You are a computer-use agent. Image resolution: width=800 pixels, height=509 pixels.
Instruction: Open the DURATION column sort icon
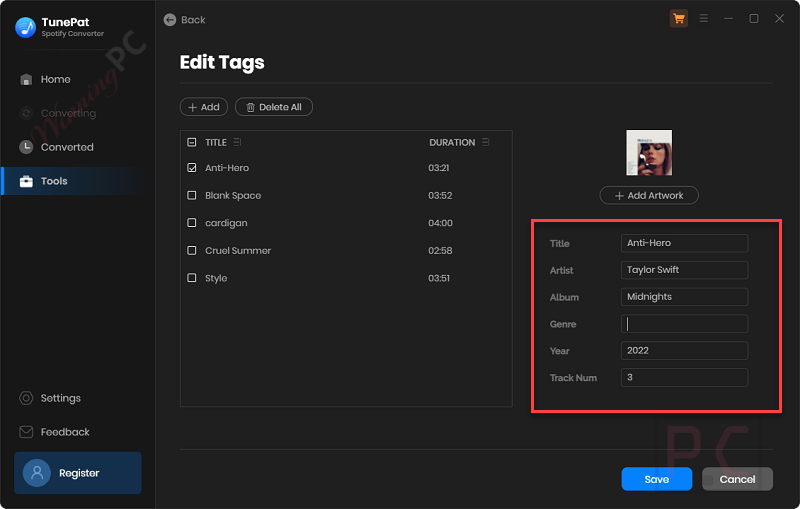(486, 142)
